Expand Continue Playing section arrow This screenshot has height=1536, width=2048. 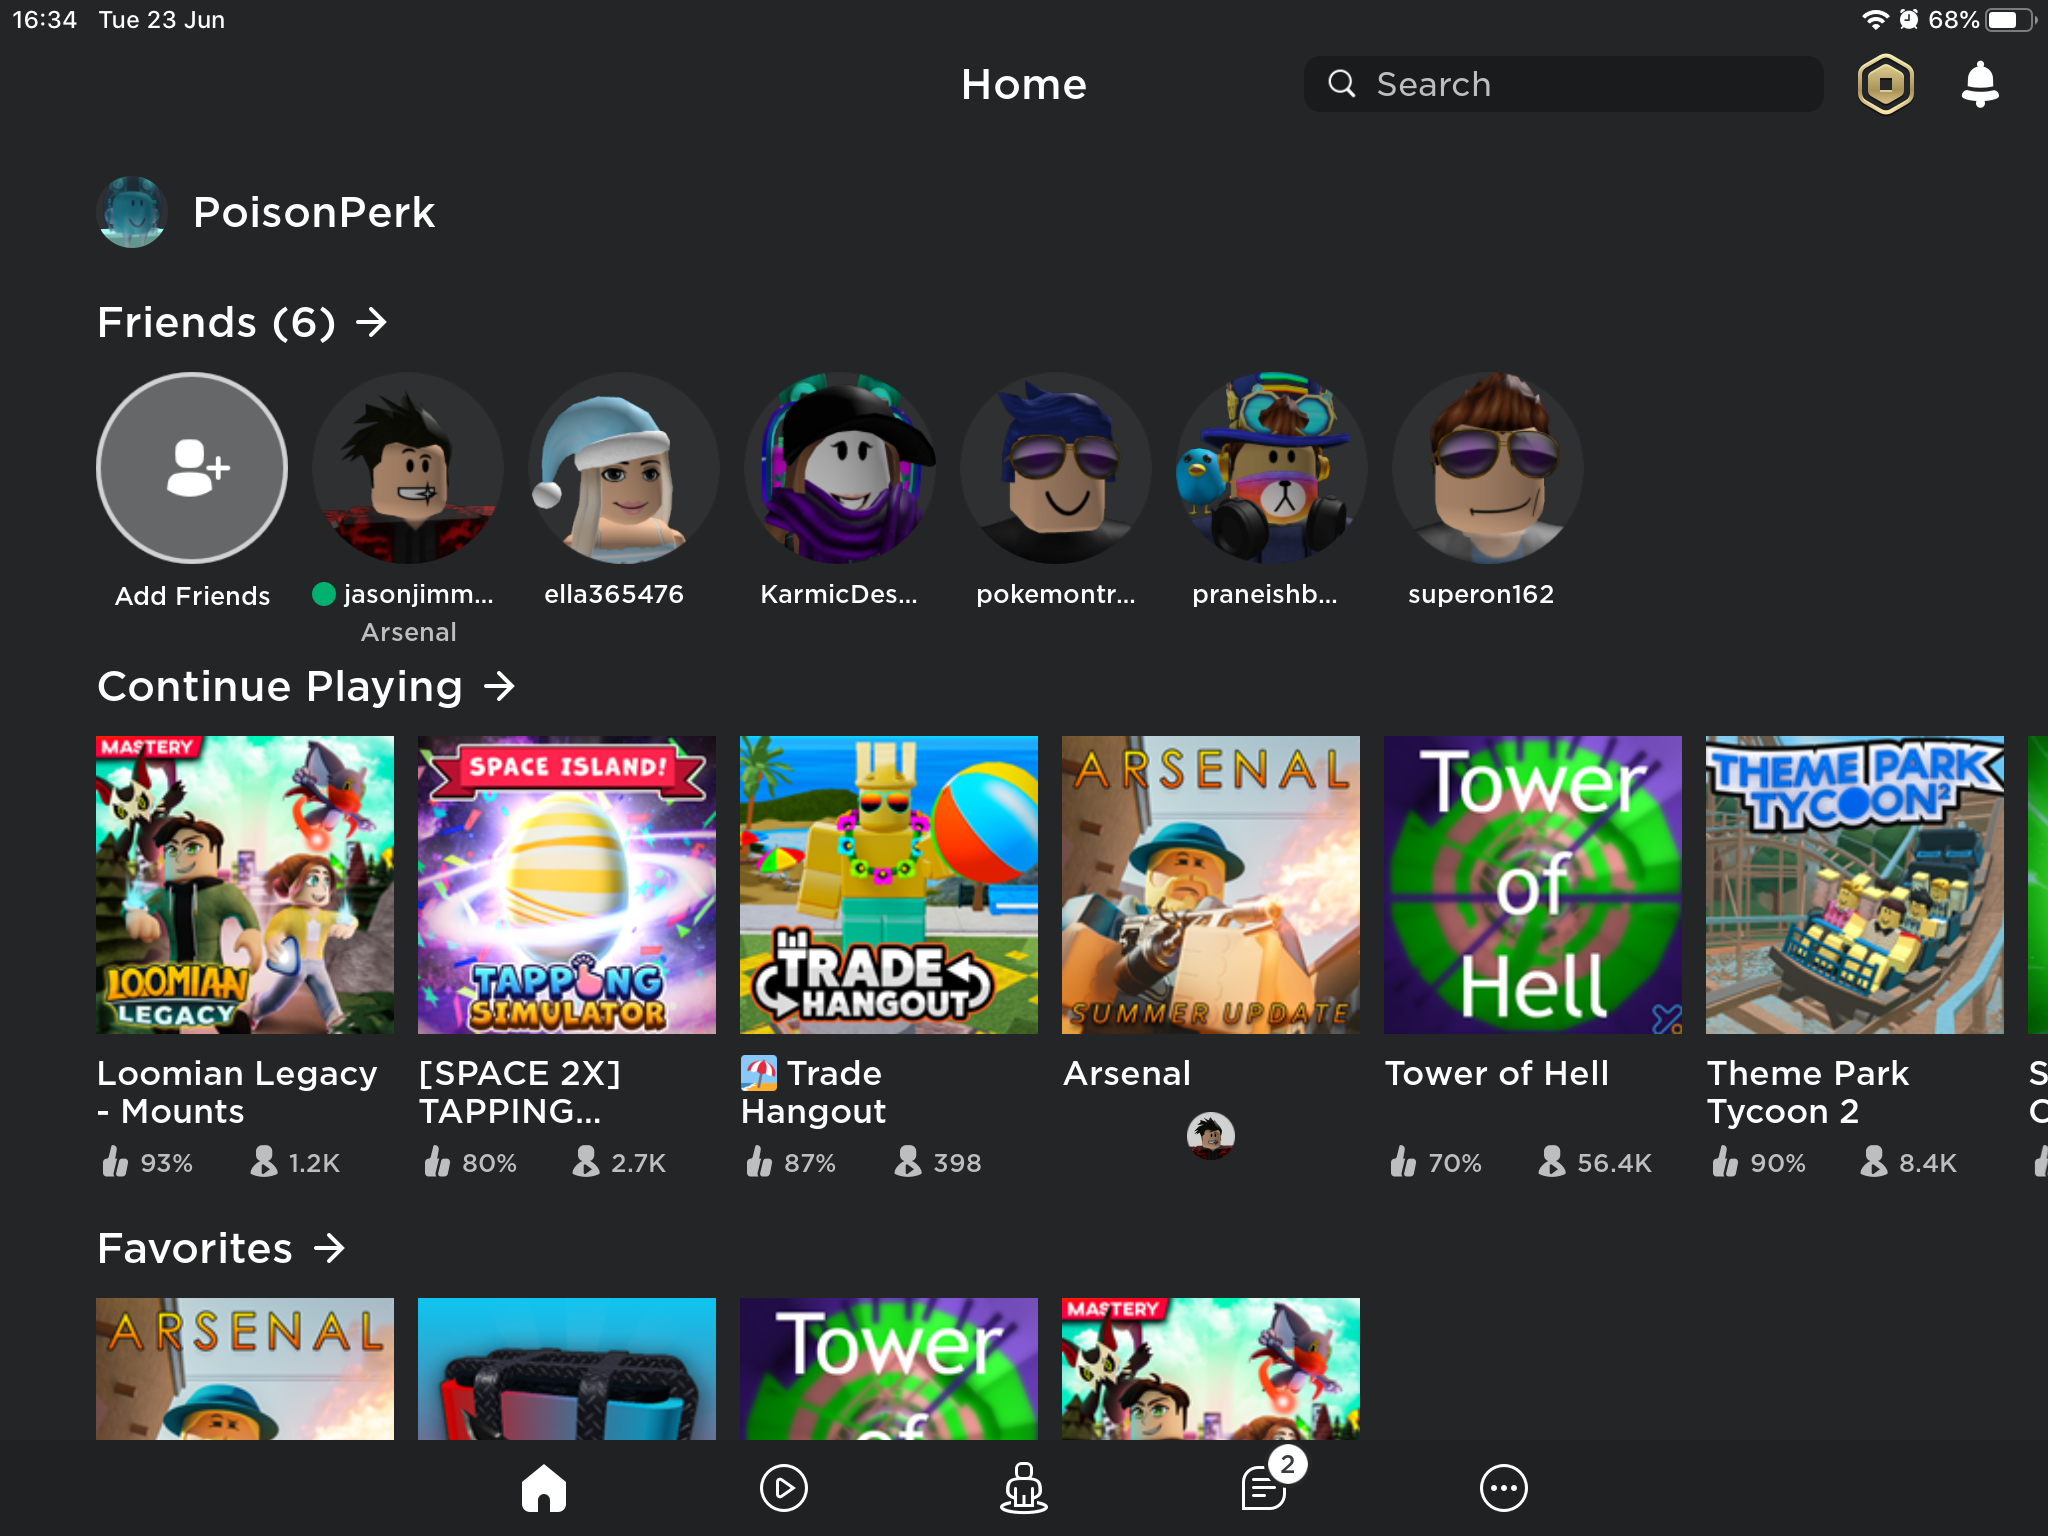pyautogui.click(x=499, y=686)
